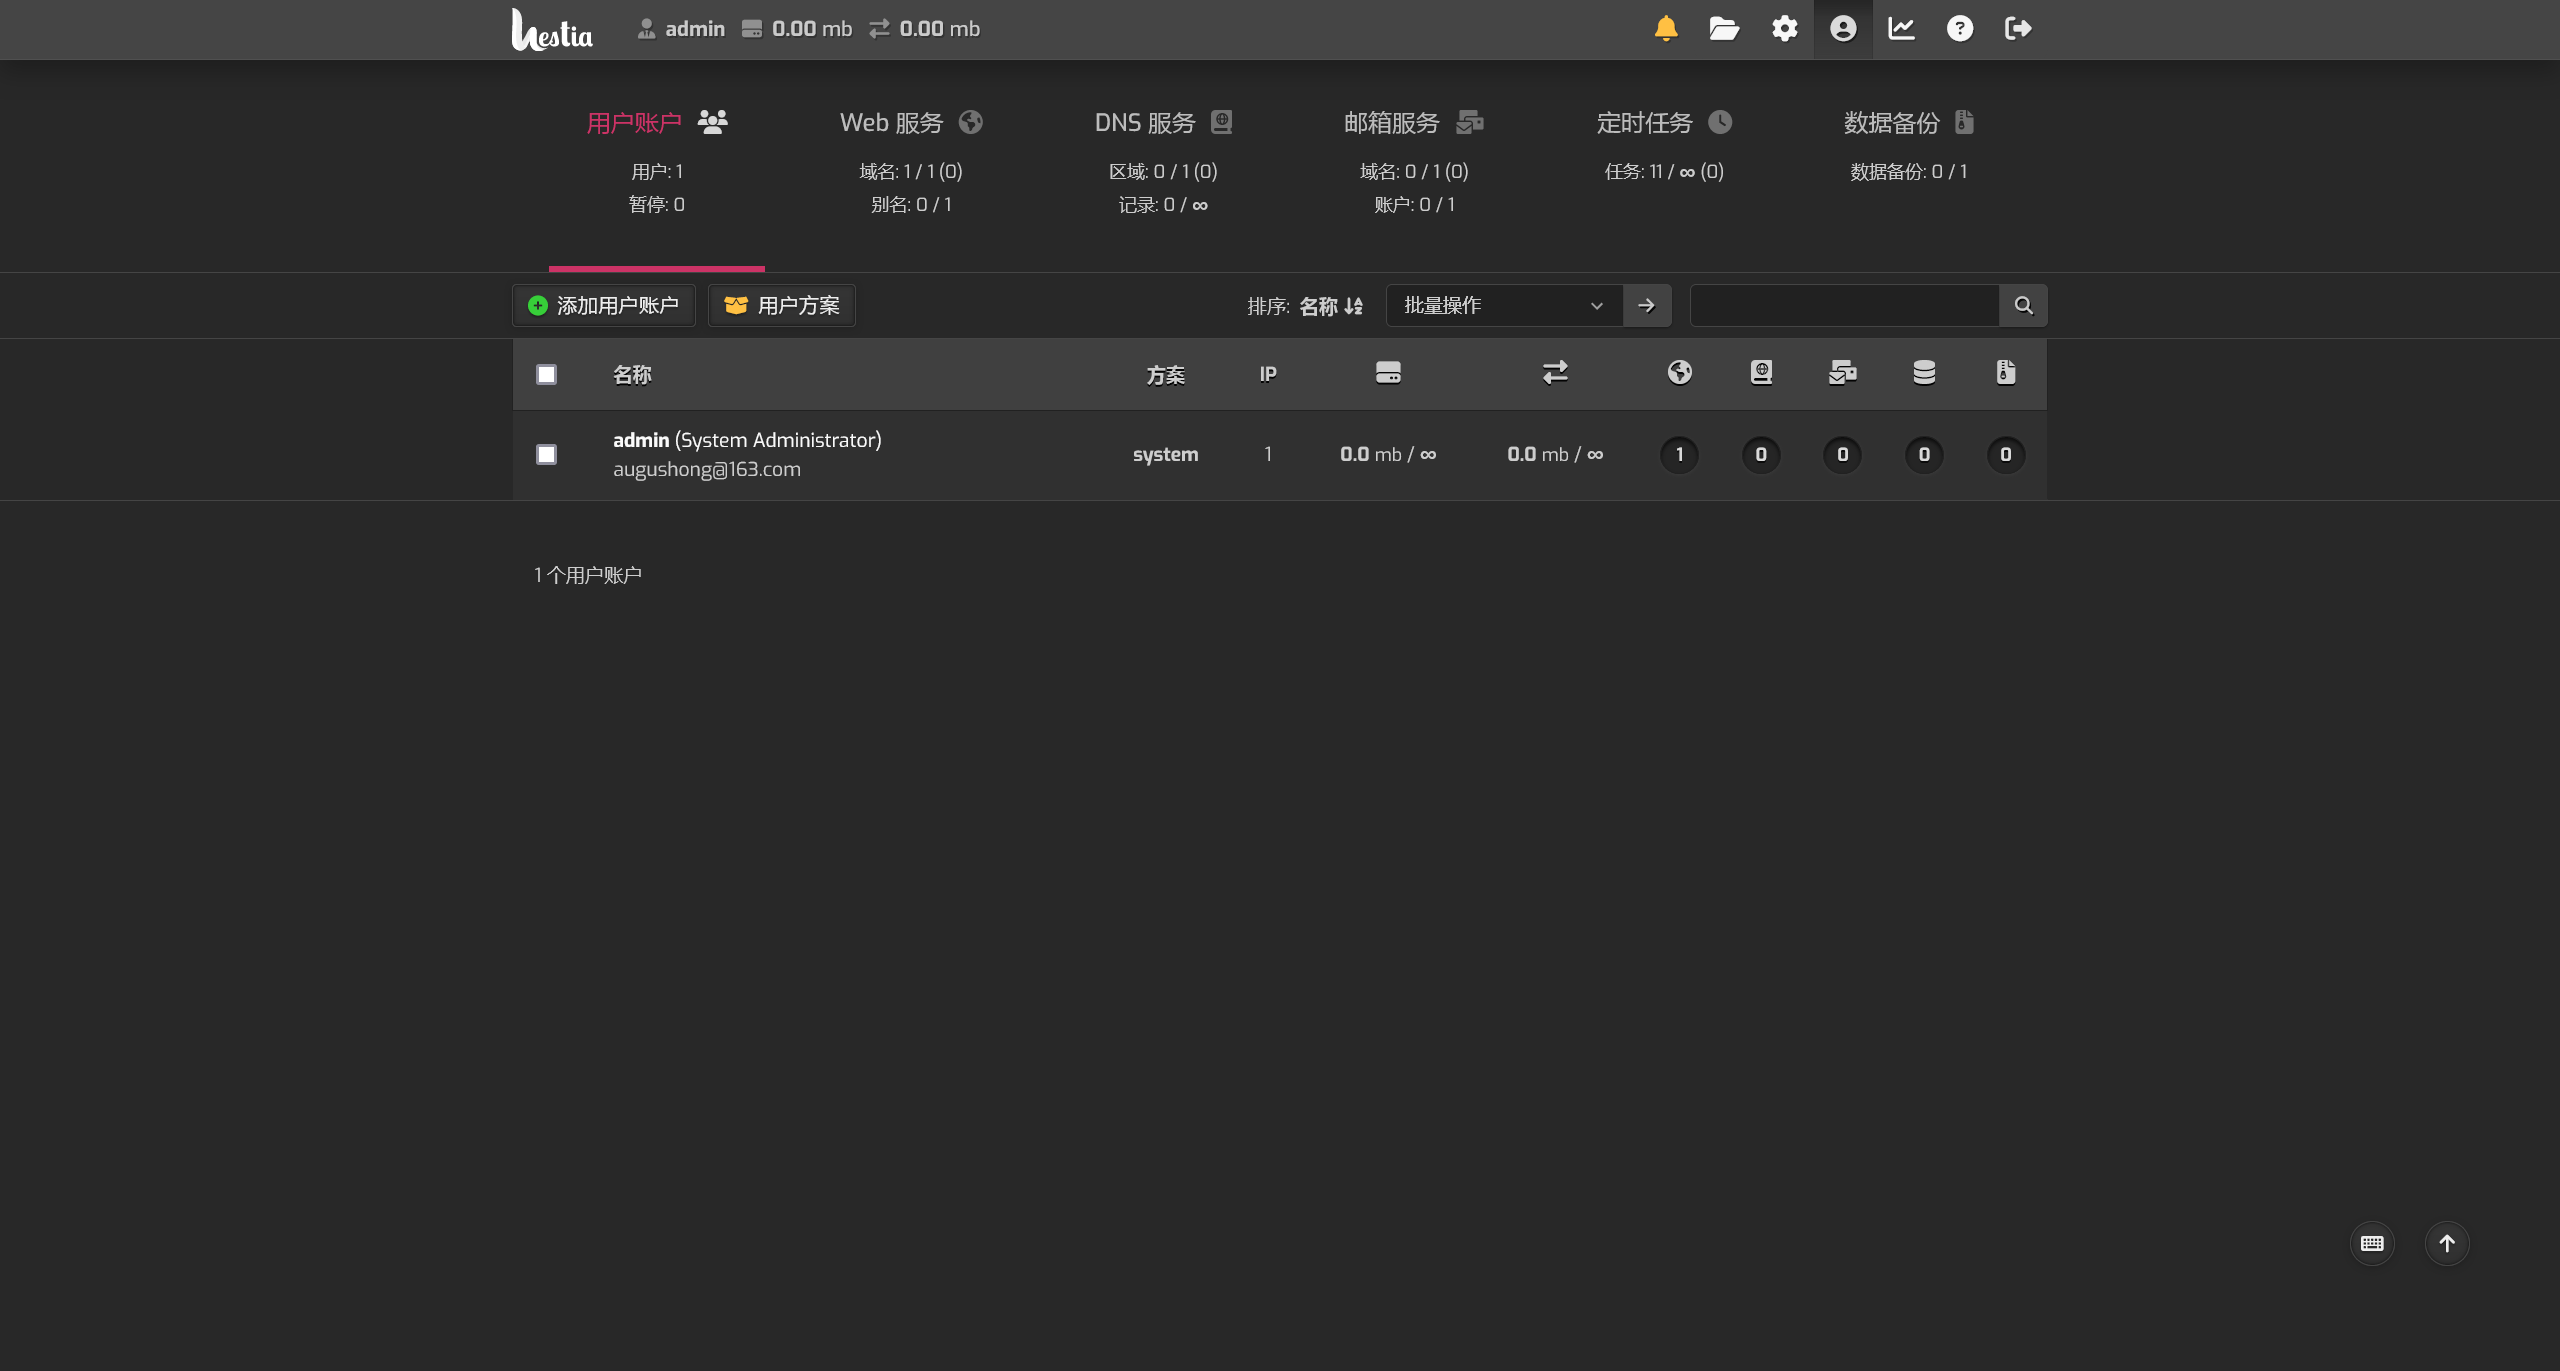Expand the 批量操作 bulk action dropdown
Image resolution: width=2560 pixels, height=1371 pixels.
tap(1503, 306)
